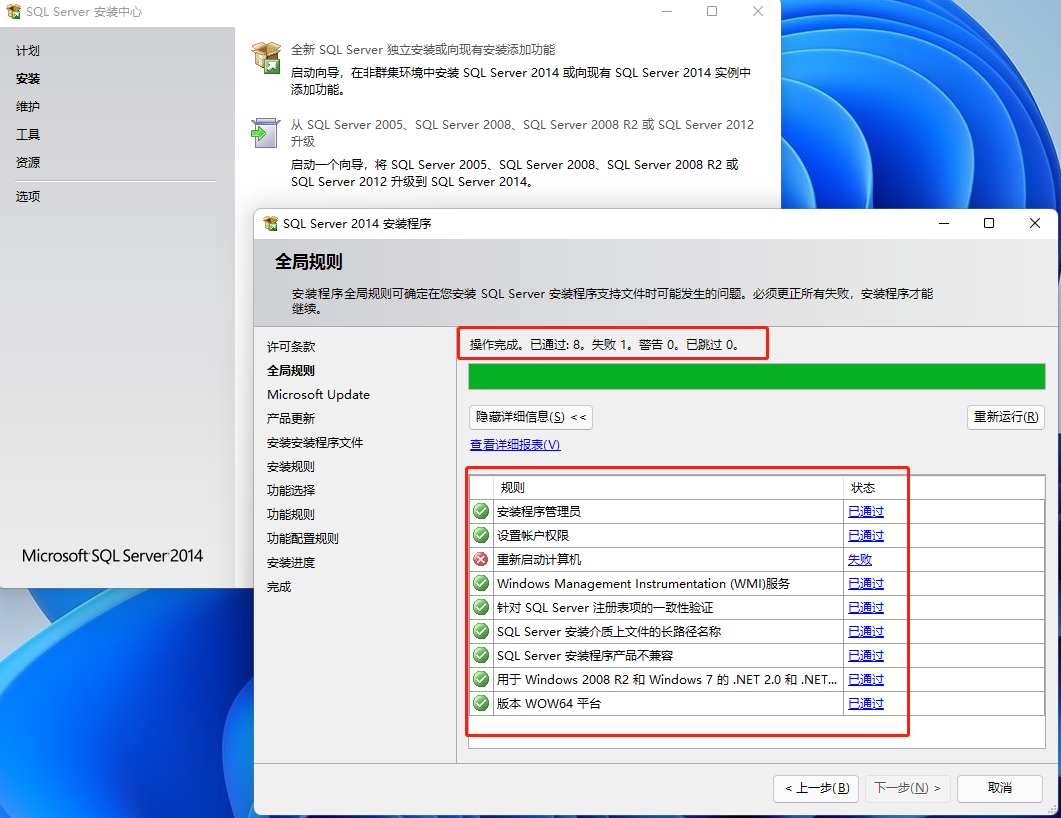Select 安装进度 step in setup sidebar
1061x818 pixels.
click(291, 562)
